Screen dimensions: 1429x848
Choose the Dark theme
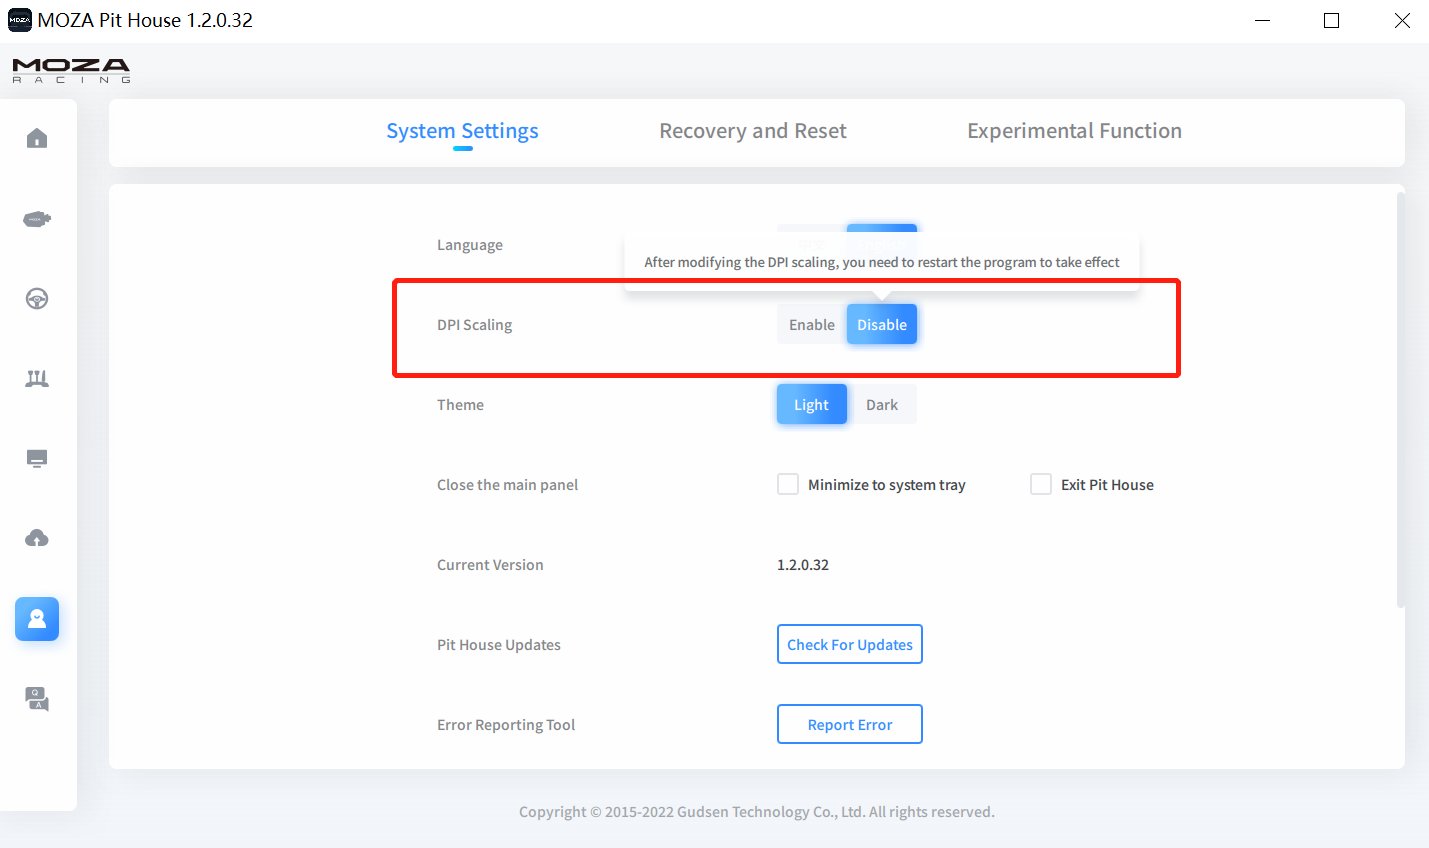click(x=882, y=404)
